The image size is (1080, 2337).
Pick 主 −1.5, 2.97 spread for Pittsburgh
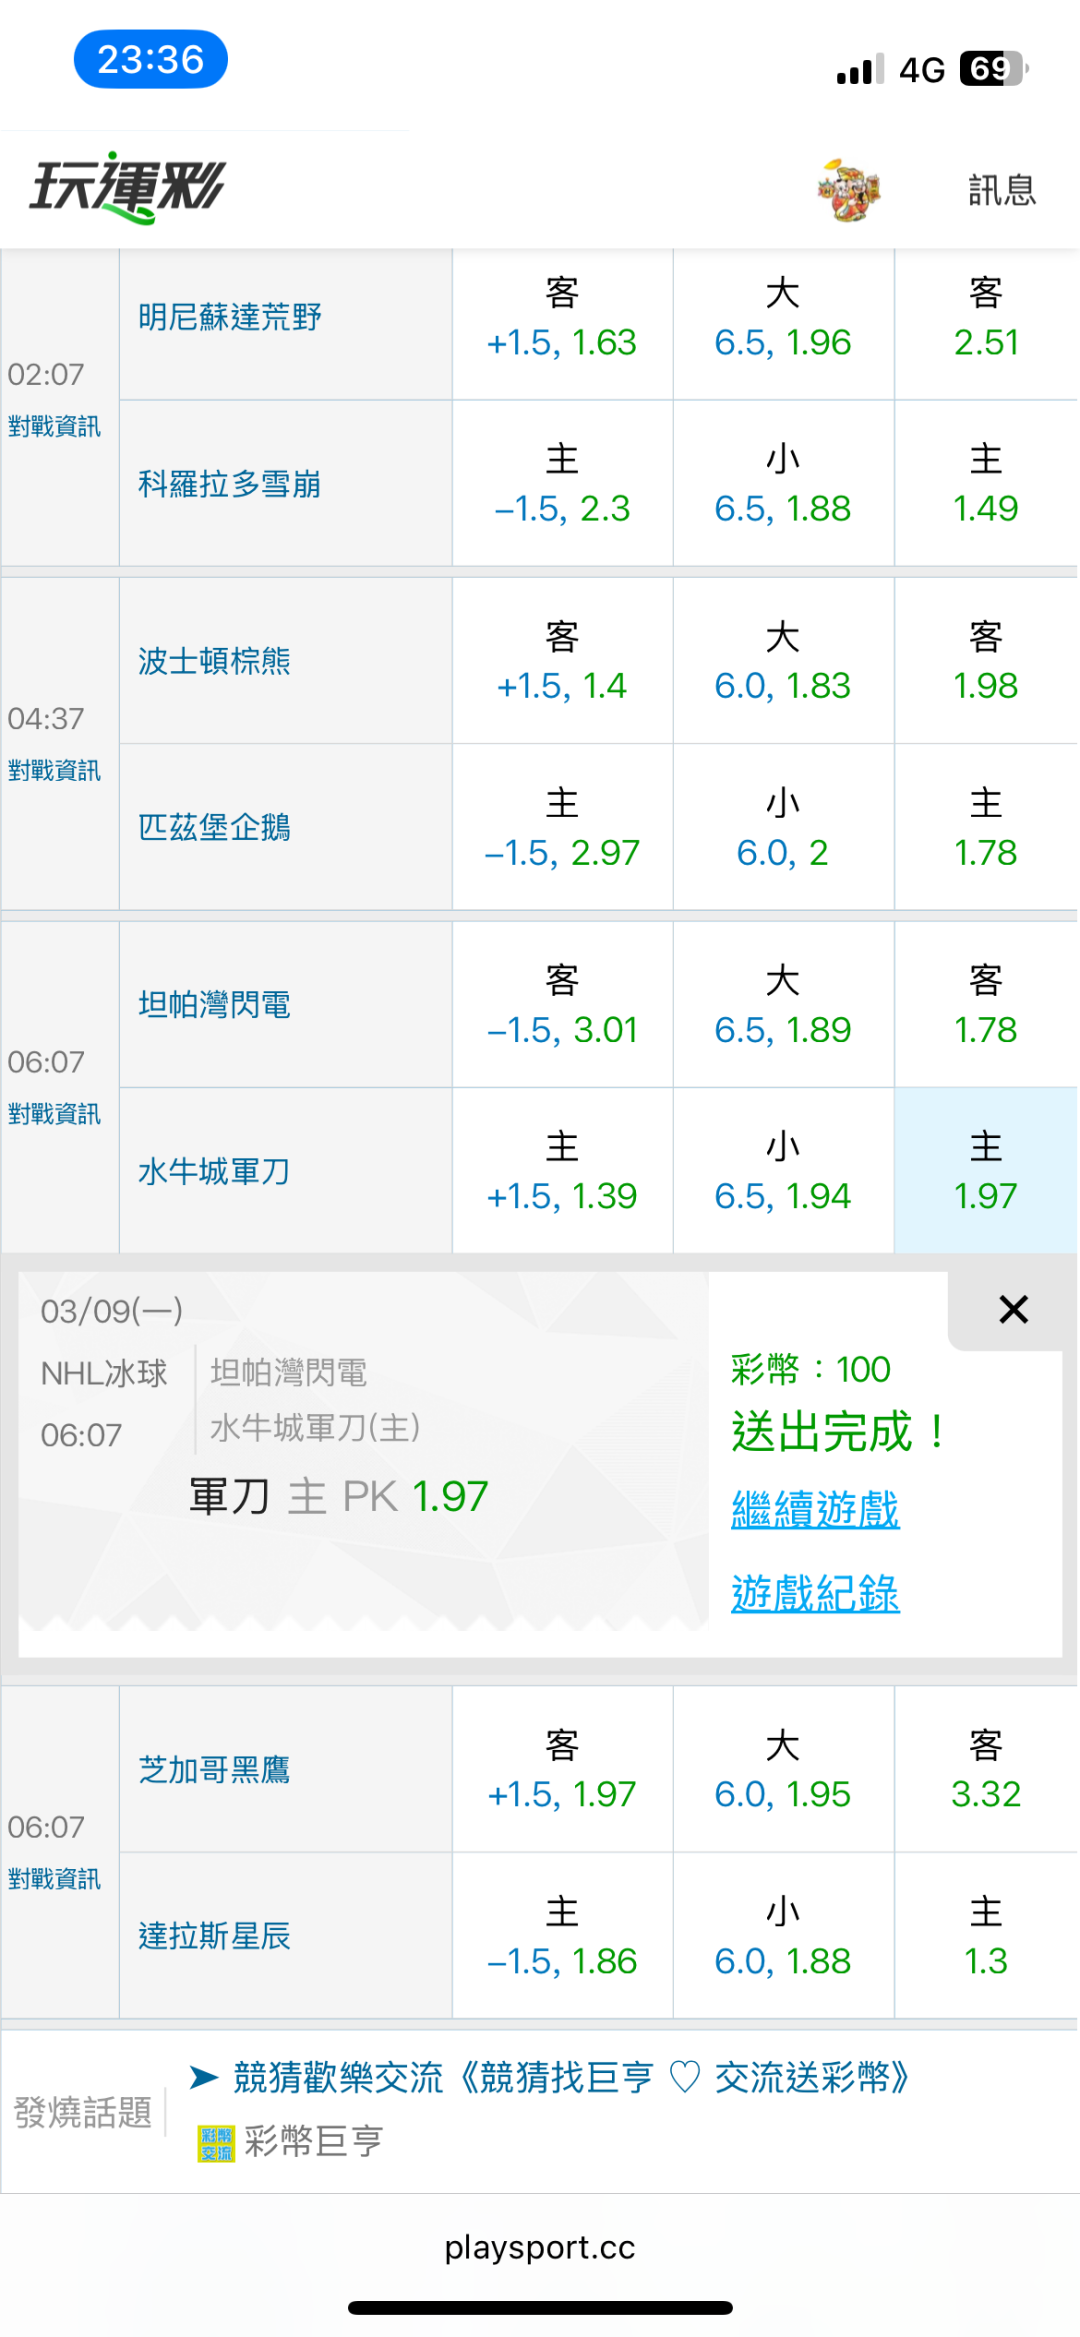pos(562,828)
